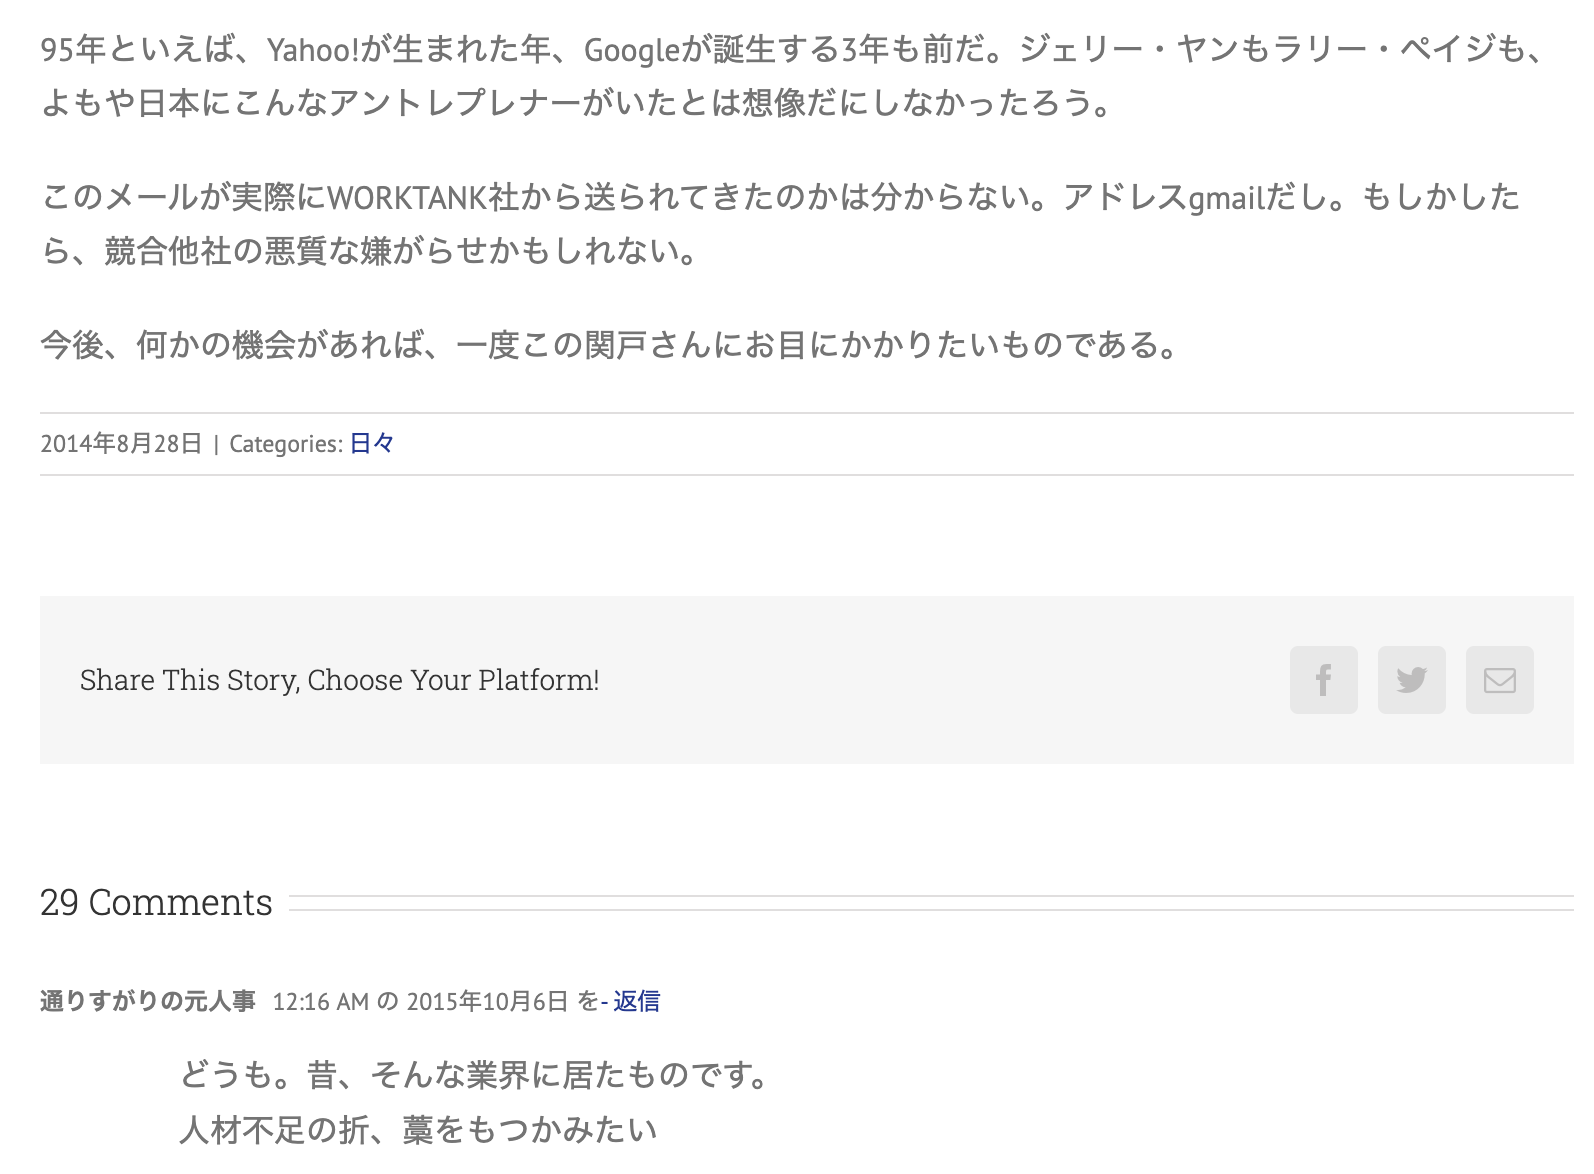The width and height of the screenshot is (1594, 1174).
Task: Click the comment line starting どうも。昔
Action: 478,1075
